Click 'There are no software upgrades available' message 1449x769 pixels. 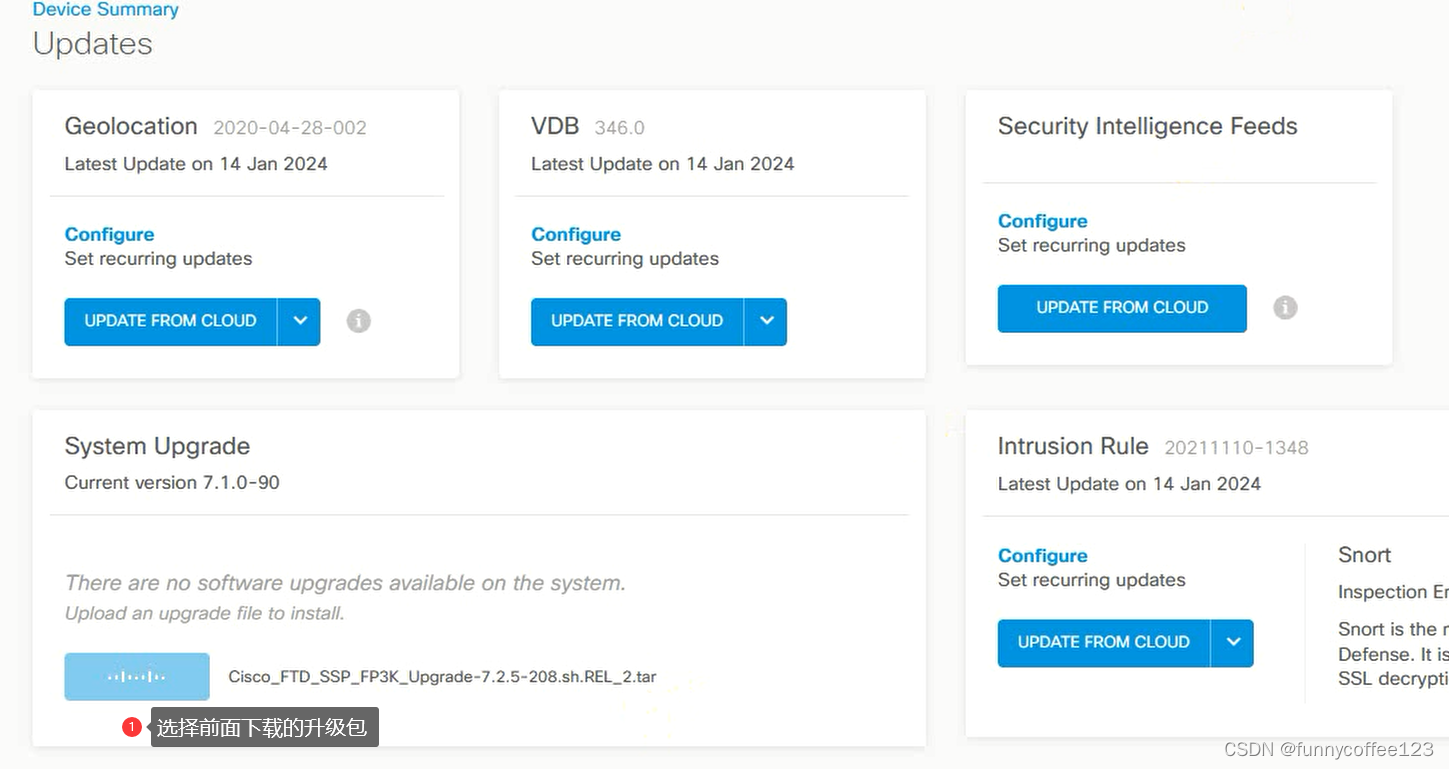click(345, 583)
